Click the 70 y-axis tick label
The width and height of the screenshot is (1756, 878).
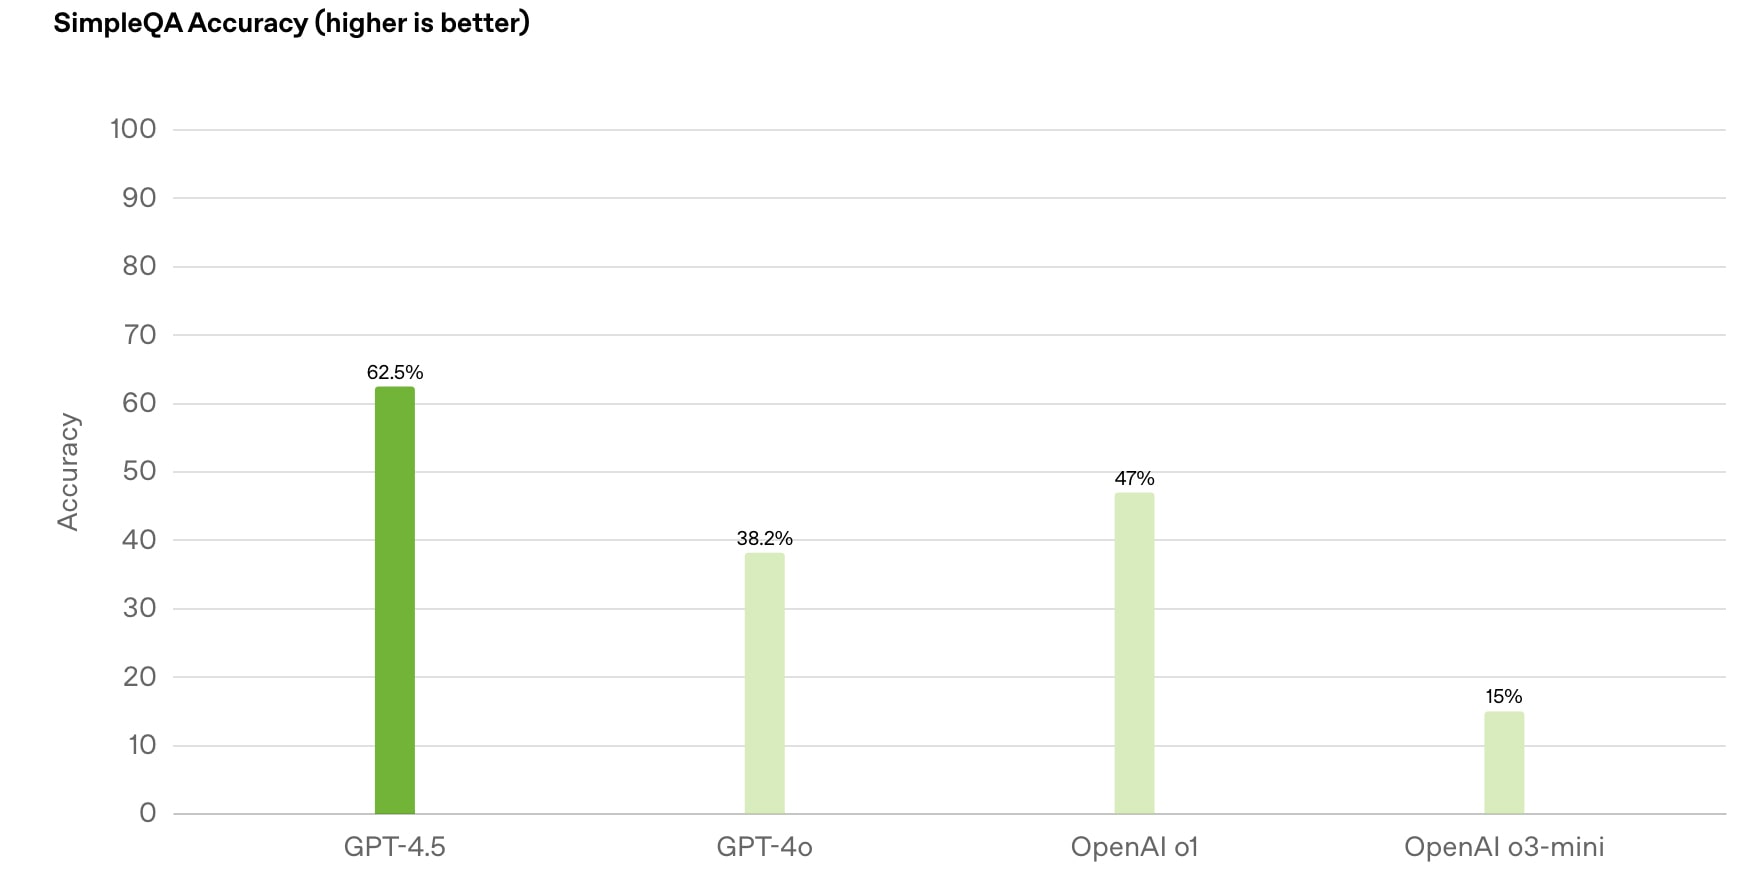pos(139,335)
